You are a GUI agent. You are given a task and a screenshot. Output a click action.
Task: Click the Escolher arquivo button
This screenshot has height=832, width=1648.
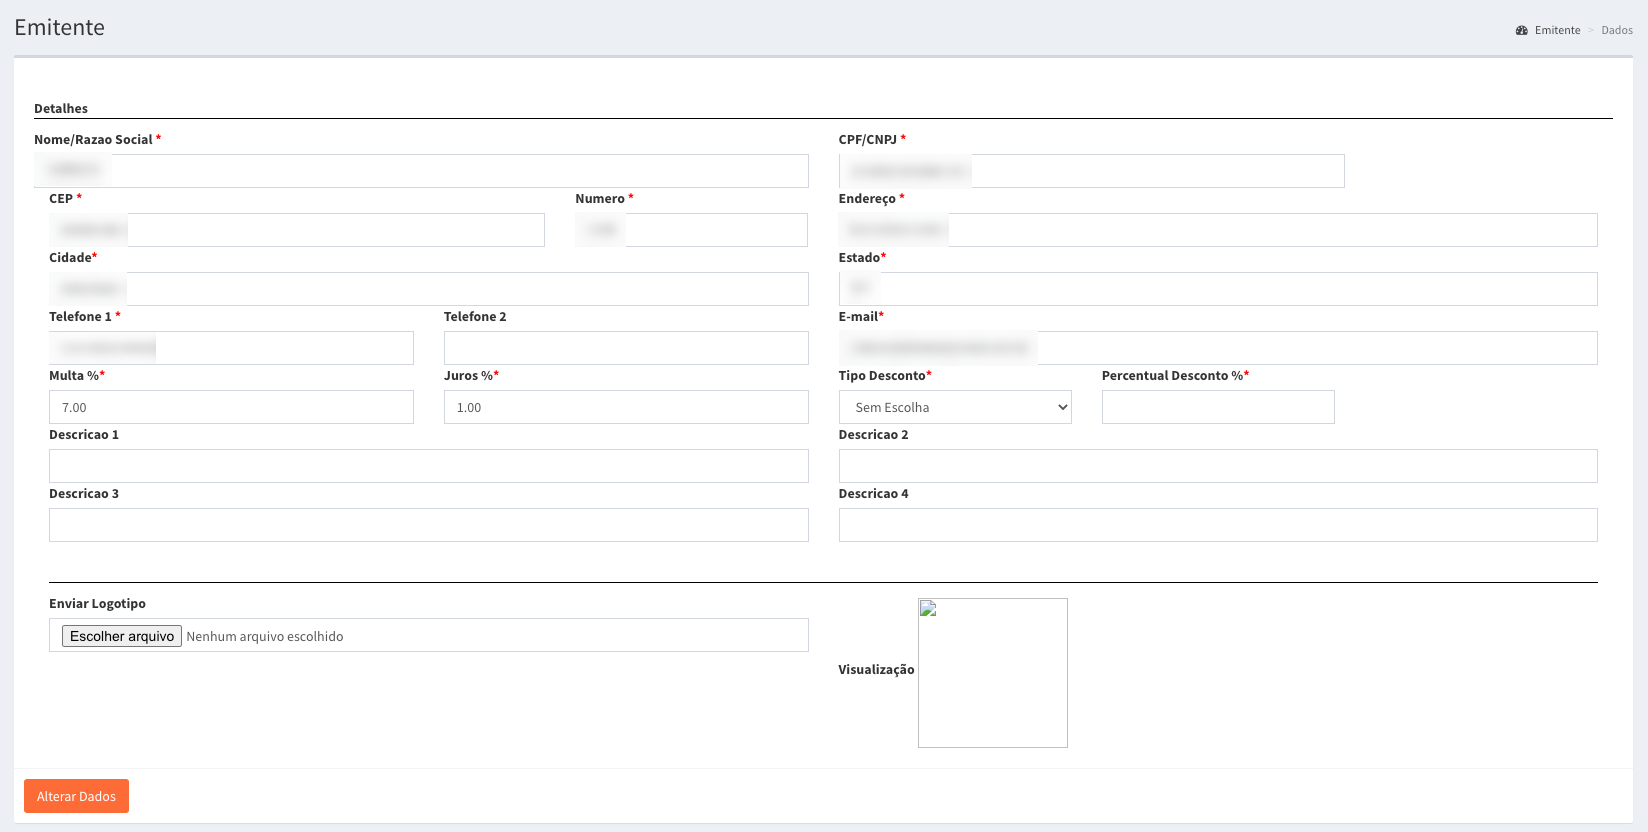point(122,636)
